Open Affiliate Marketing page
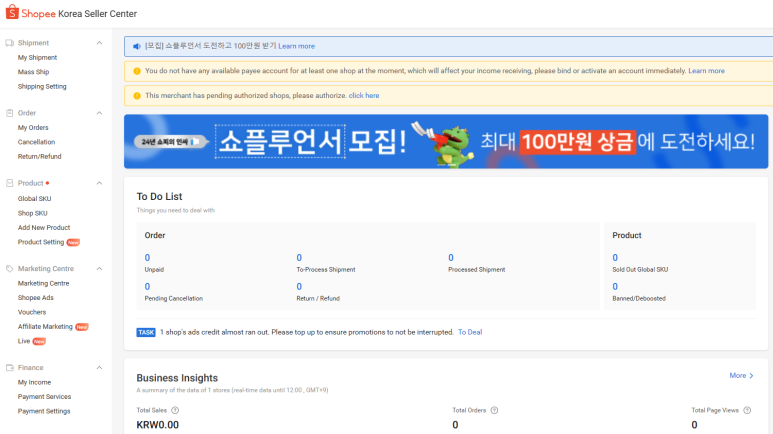 (x=45, y=326)
